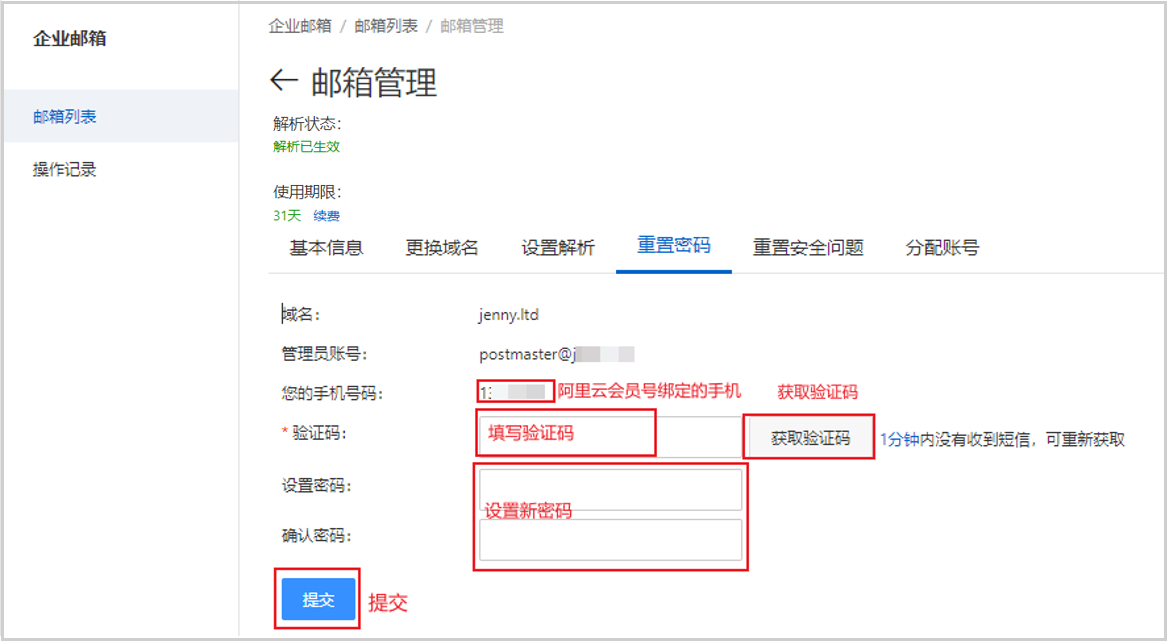
Task: Switch to the 基本信息 tab
Action: (326, 248)
